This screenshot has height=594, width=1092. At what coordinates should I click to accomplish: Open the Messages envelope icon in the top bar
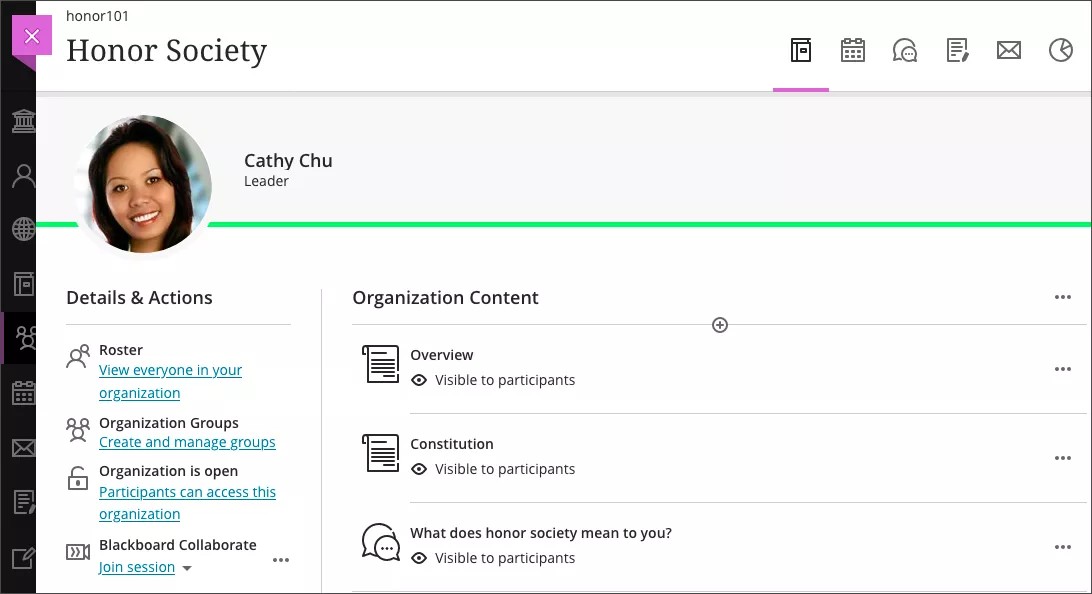pyautogui.click(x=1009, y=50)
